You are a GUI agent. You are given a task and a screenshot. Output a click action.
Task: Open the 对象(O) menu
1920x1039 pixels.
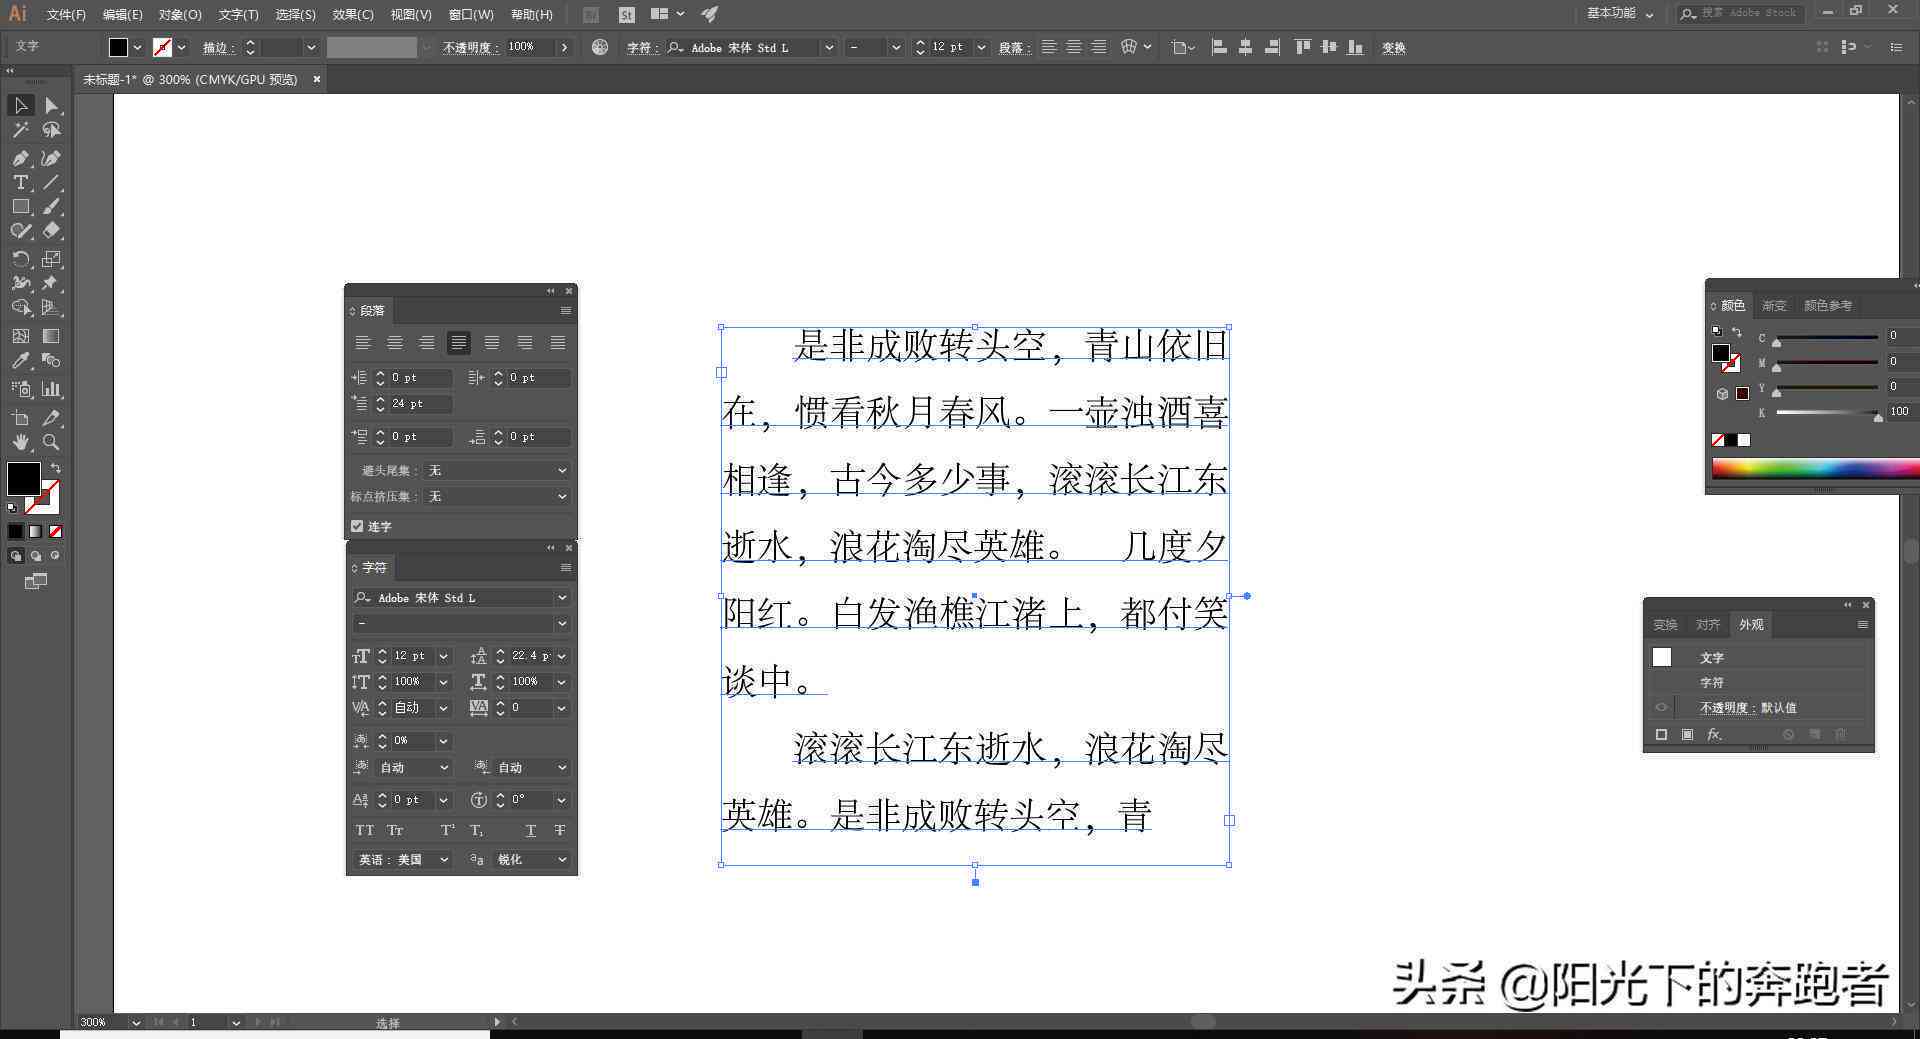pos(180,14)
